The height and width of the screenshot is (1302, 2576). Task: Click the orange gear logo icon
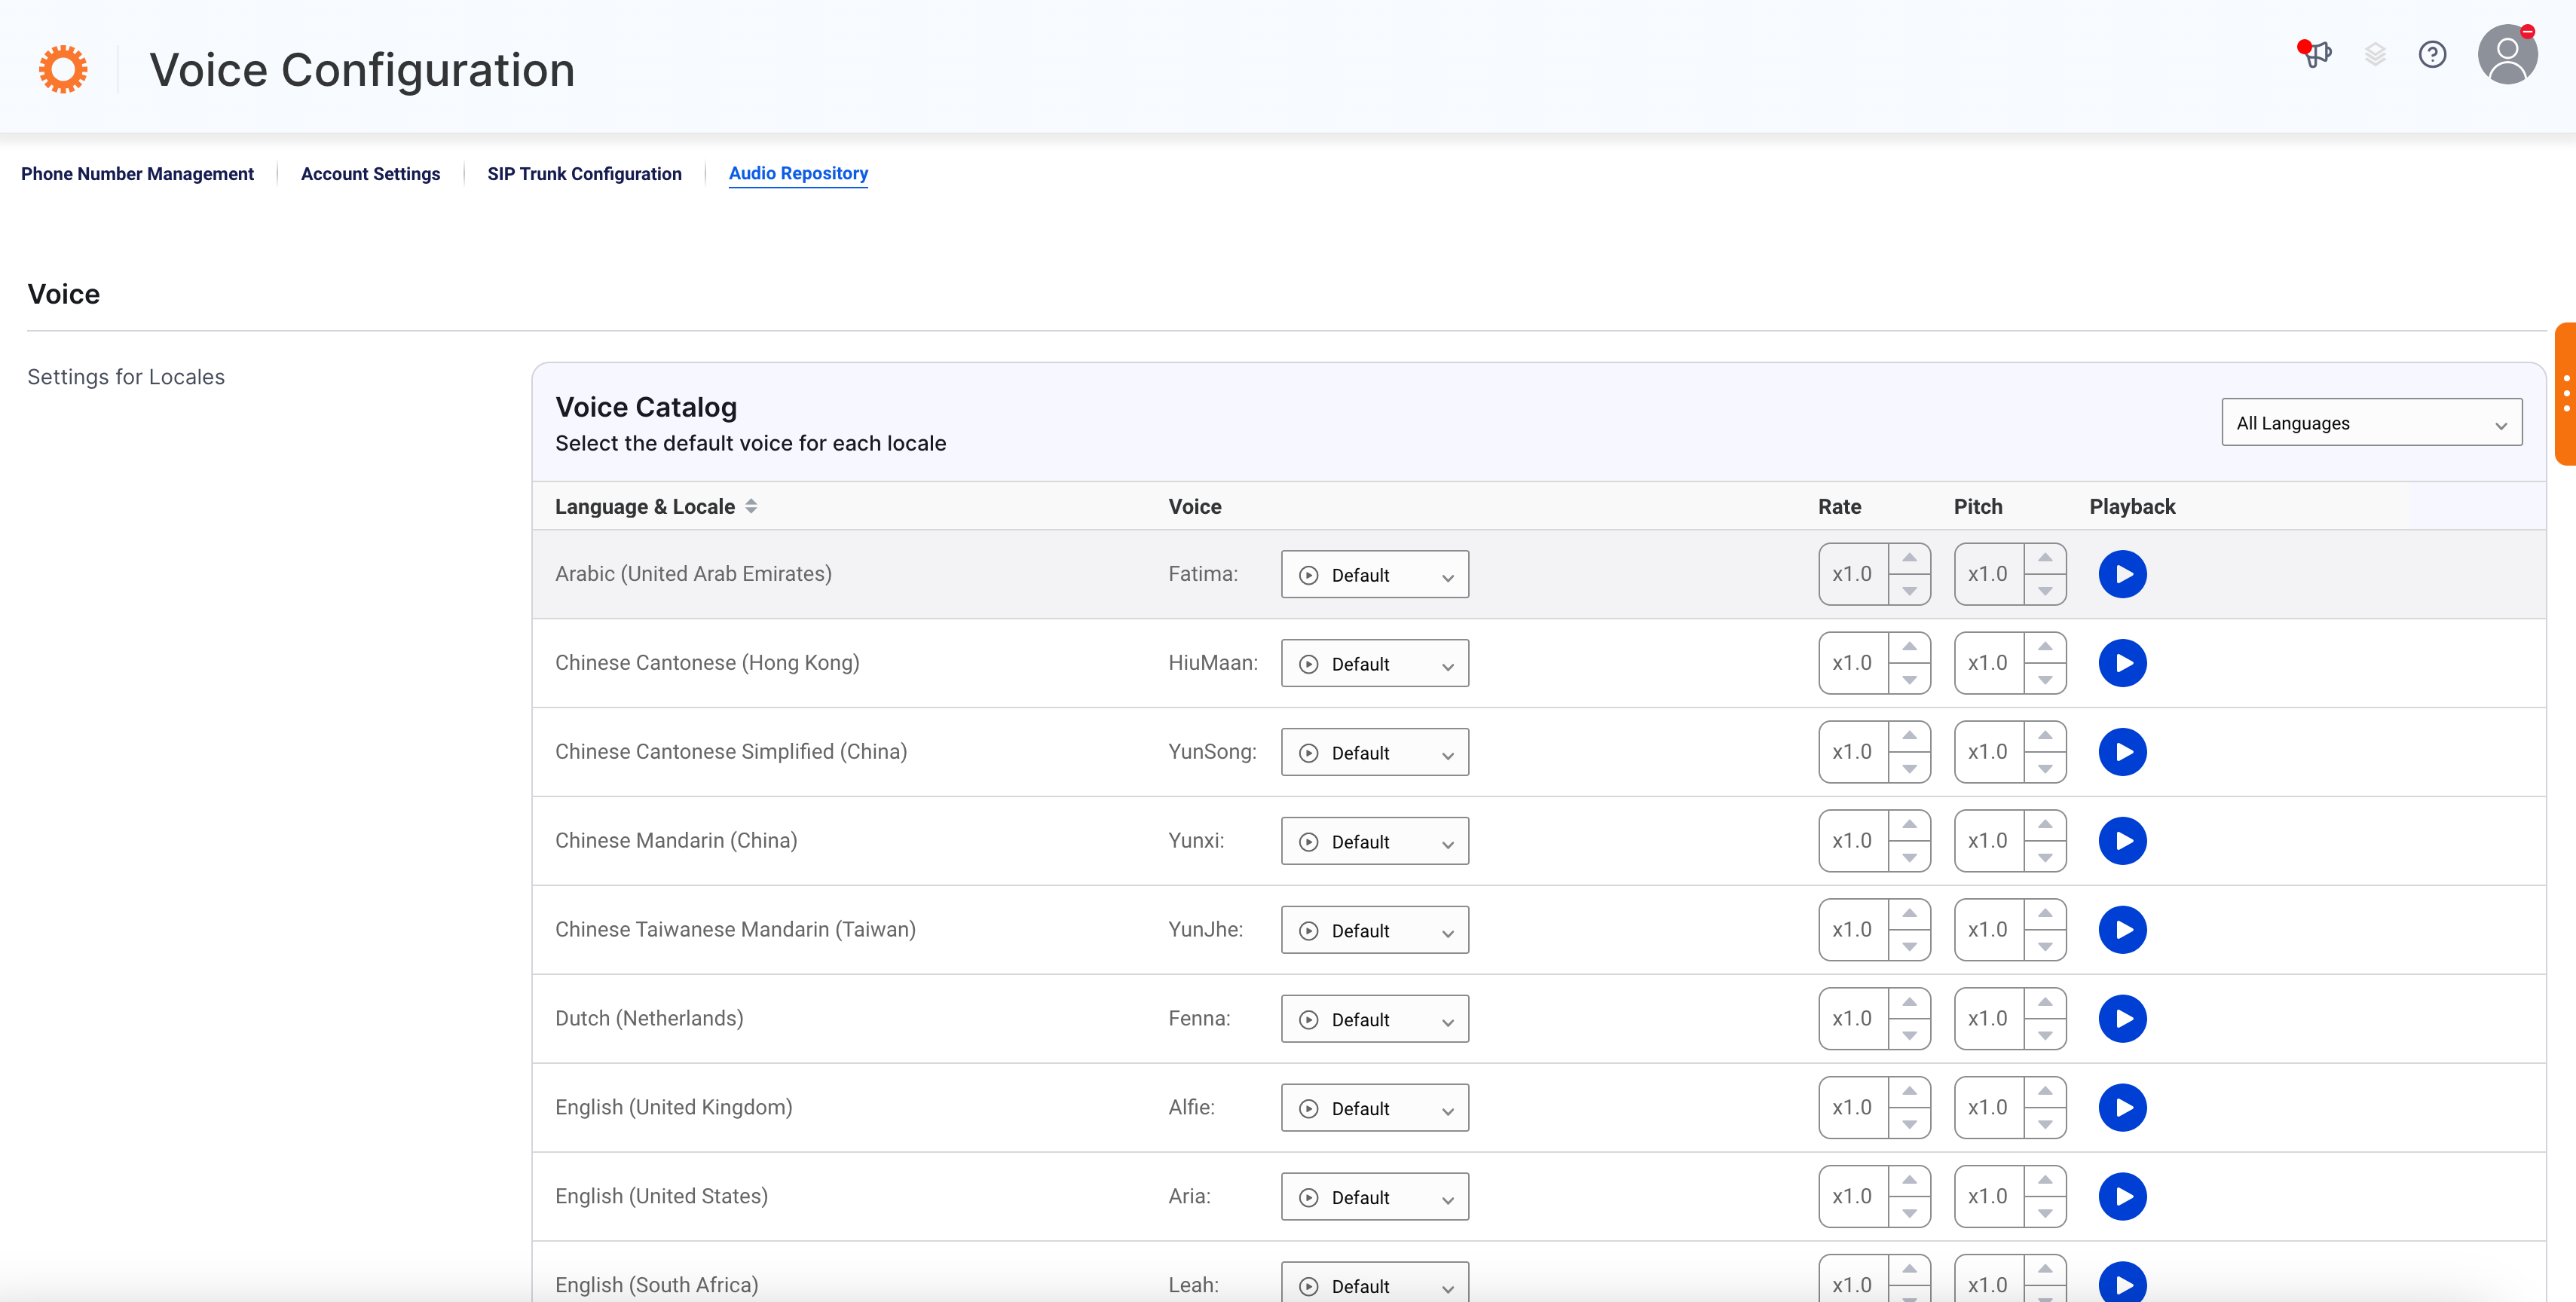[x=63, y=69]
